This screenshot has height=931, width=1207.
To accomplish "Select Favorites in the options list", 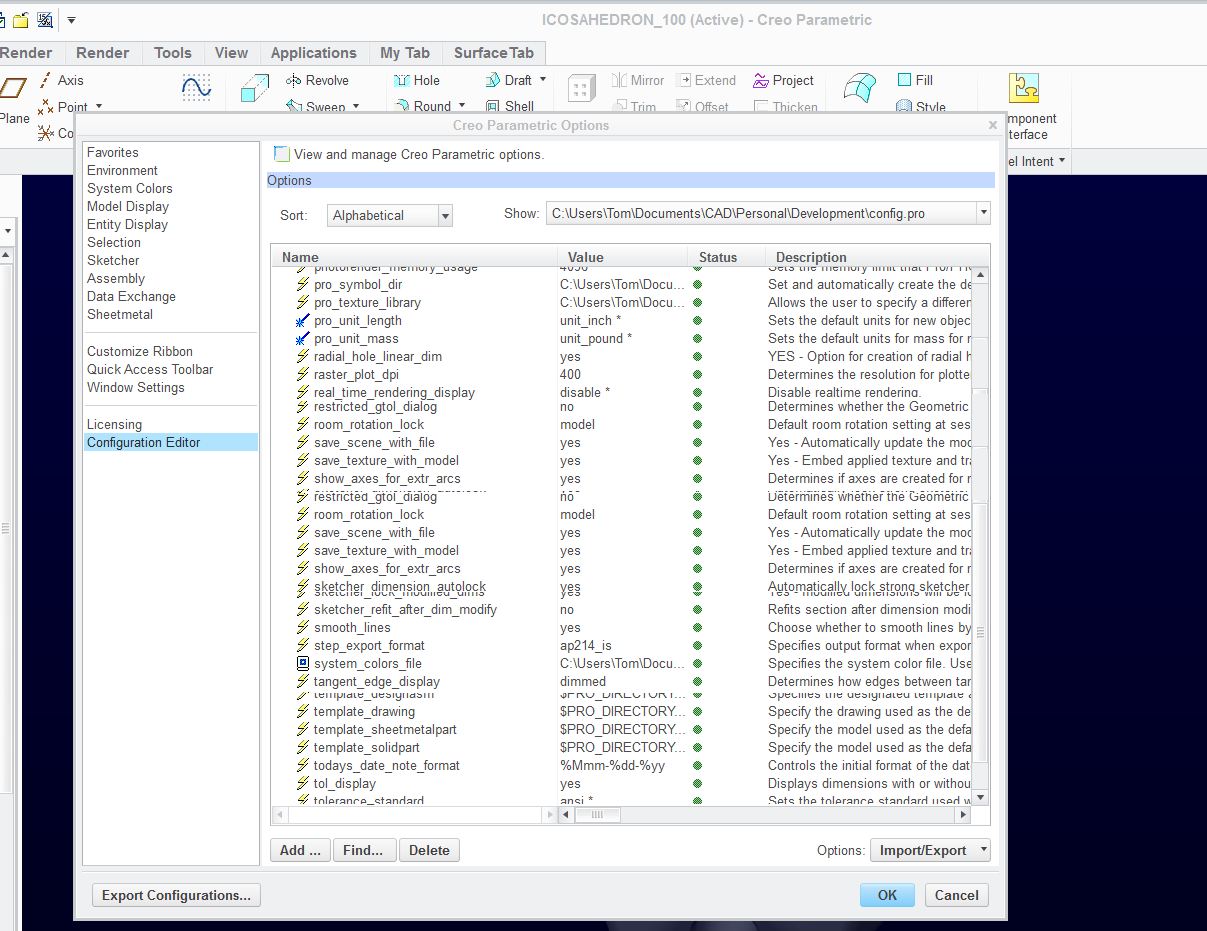I will (113, 152).
